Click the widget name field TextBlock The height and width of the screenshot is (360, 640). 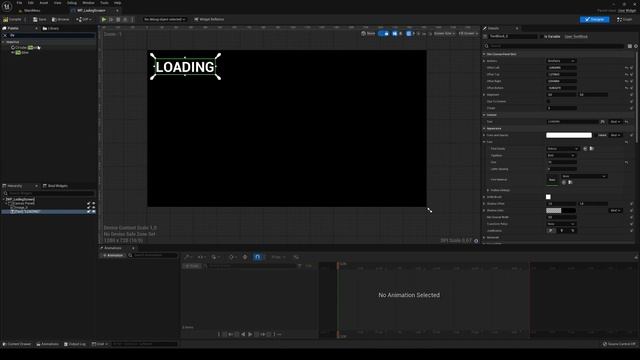tap(513, 36)
